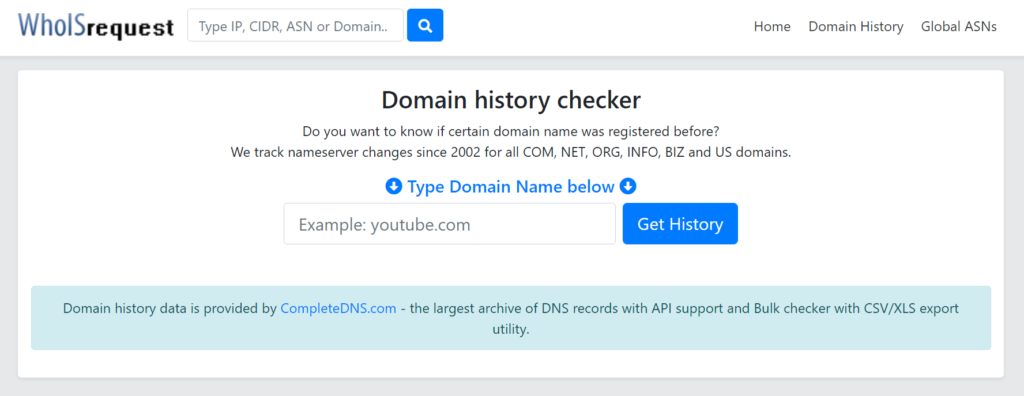Click the 'We track nameserver changes' sentence

[511, 152]
